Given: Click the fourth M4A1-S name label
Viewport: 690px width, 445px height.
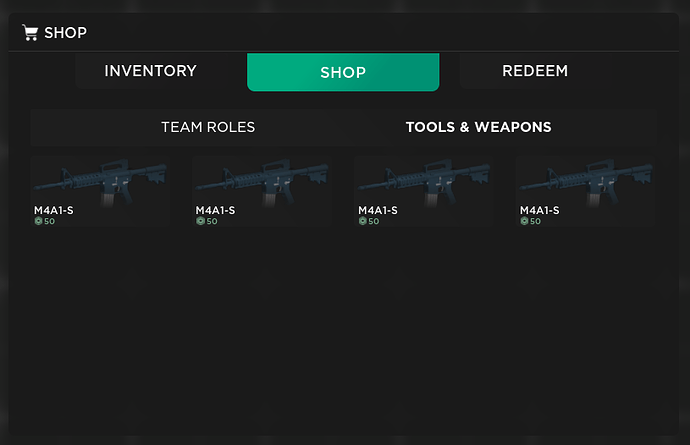Looking at the screenshot, I should tap(540, 210).
